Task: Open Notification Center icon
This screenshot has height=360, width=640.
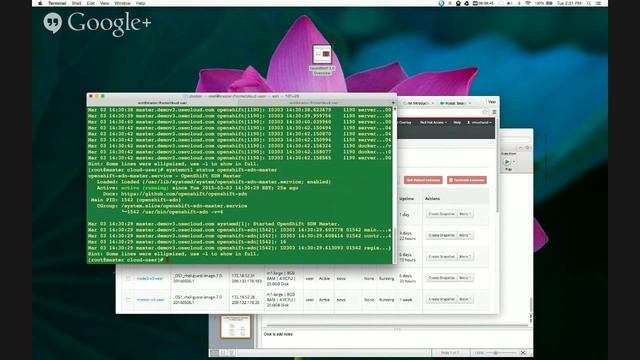Action: click(599, 3)
